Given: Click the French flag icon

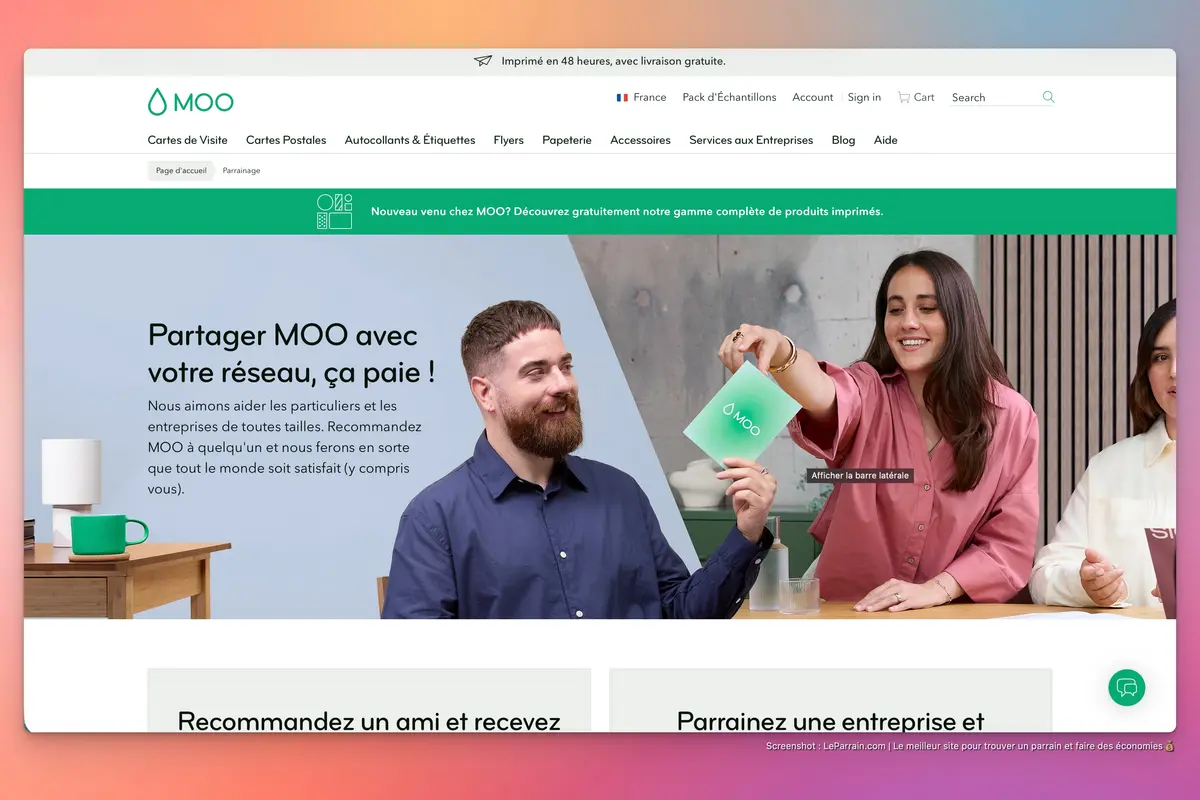Looking at the screenshot, I should pos(622,97).
